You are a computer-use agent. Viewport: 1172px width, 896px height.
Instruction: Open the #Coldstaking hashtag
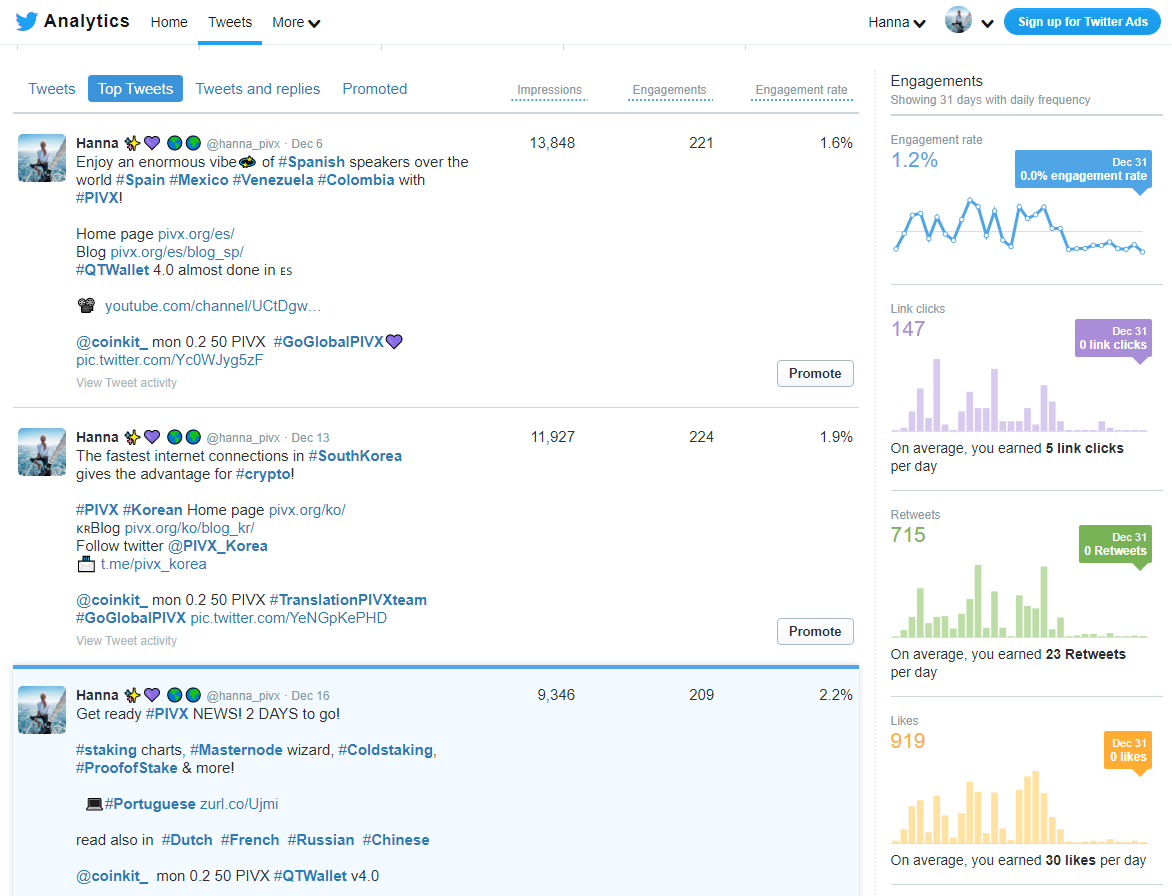[386, 750]
